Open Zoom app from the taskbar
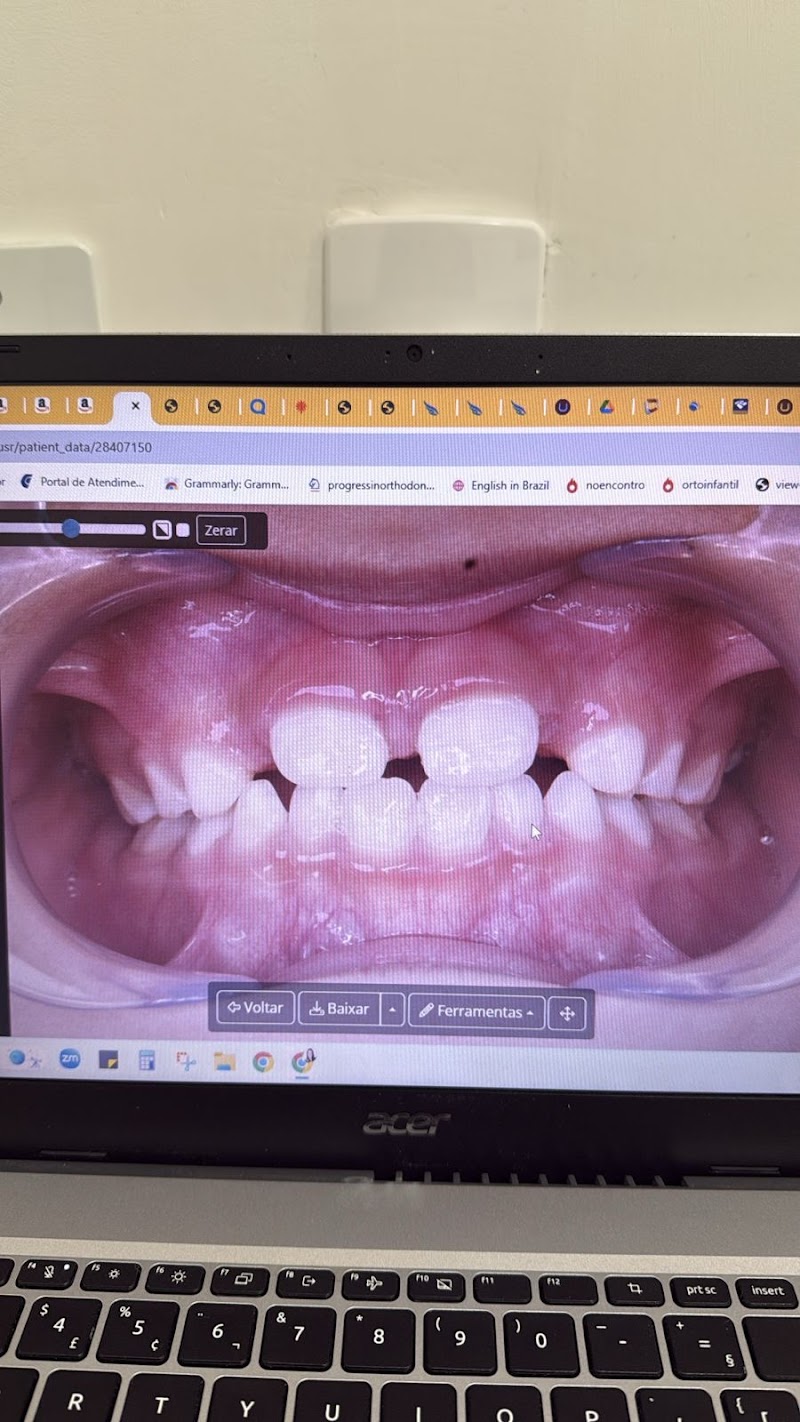 pyautogui.click(x=69, y=1059)
